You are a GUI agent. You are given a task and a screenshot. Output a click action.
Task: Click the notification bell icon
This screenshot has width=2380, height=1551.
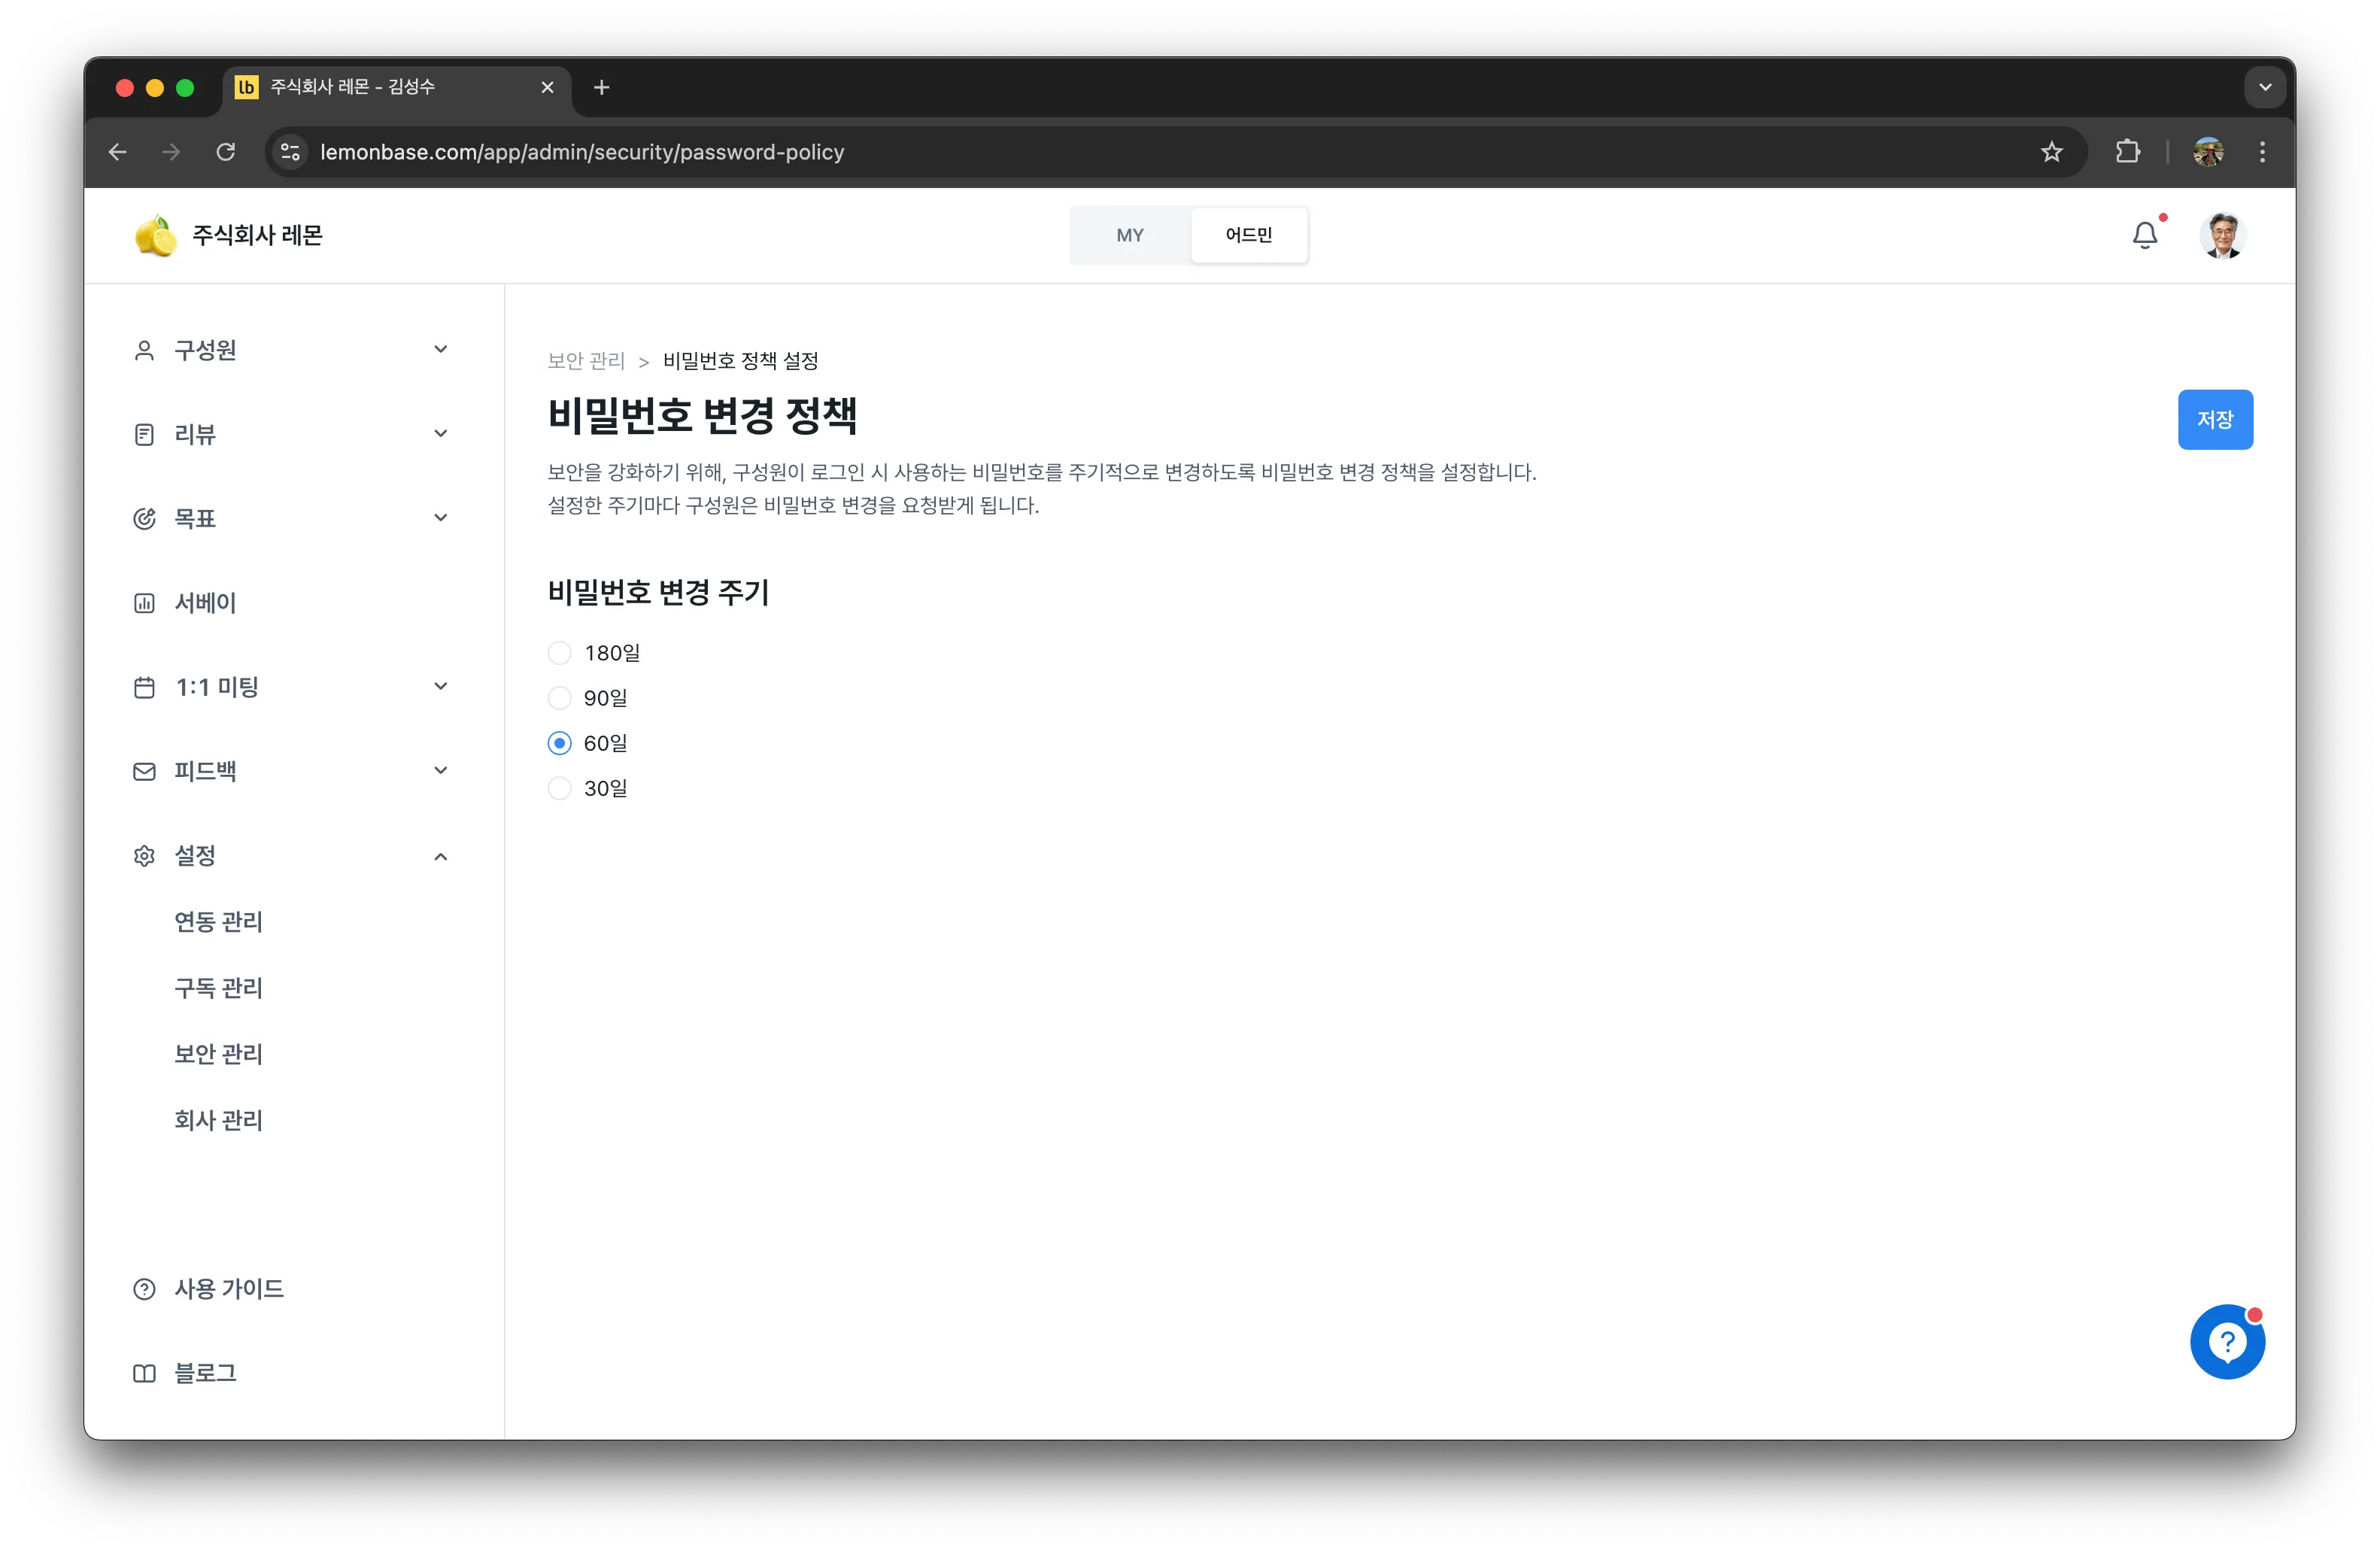2144,235
